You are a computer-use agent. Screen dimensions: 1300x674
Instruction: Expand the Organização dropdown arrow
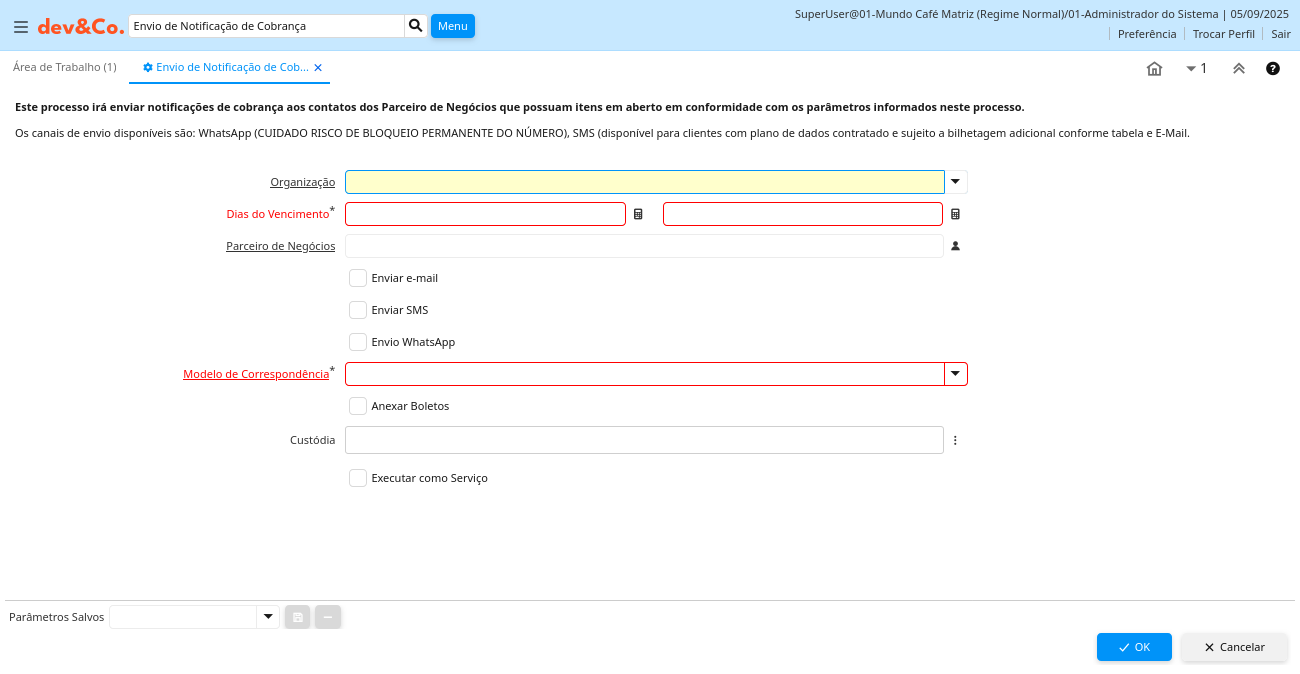[x=956, y=182]
